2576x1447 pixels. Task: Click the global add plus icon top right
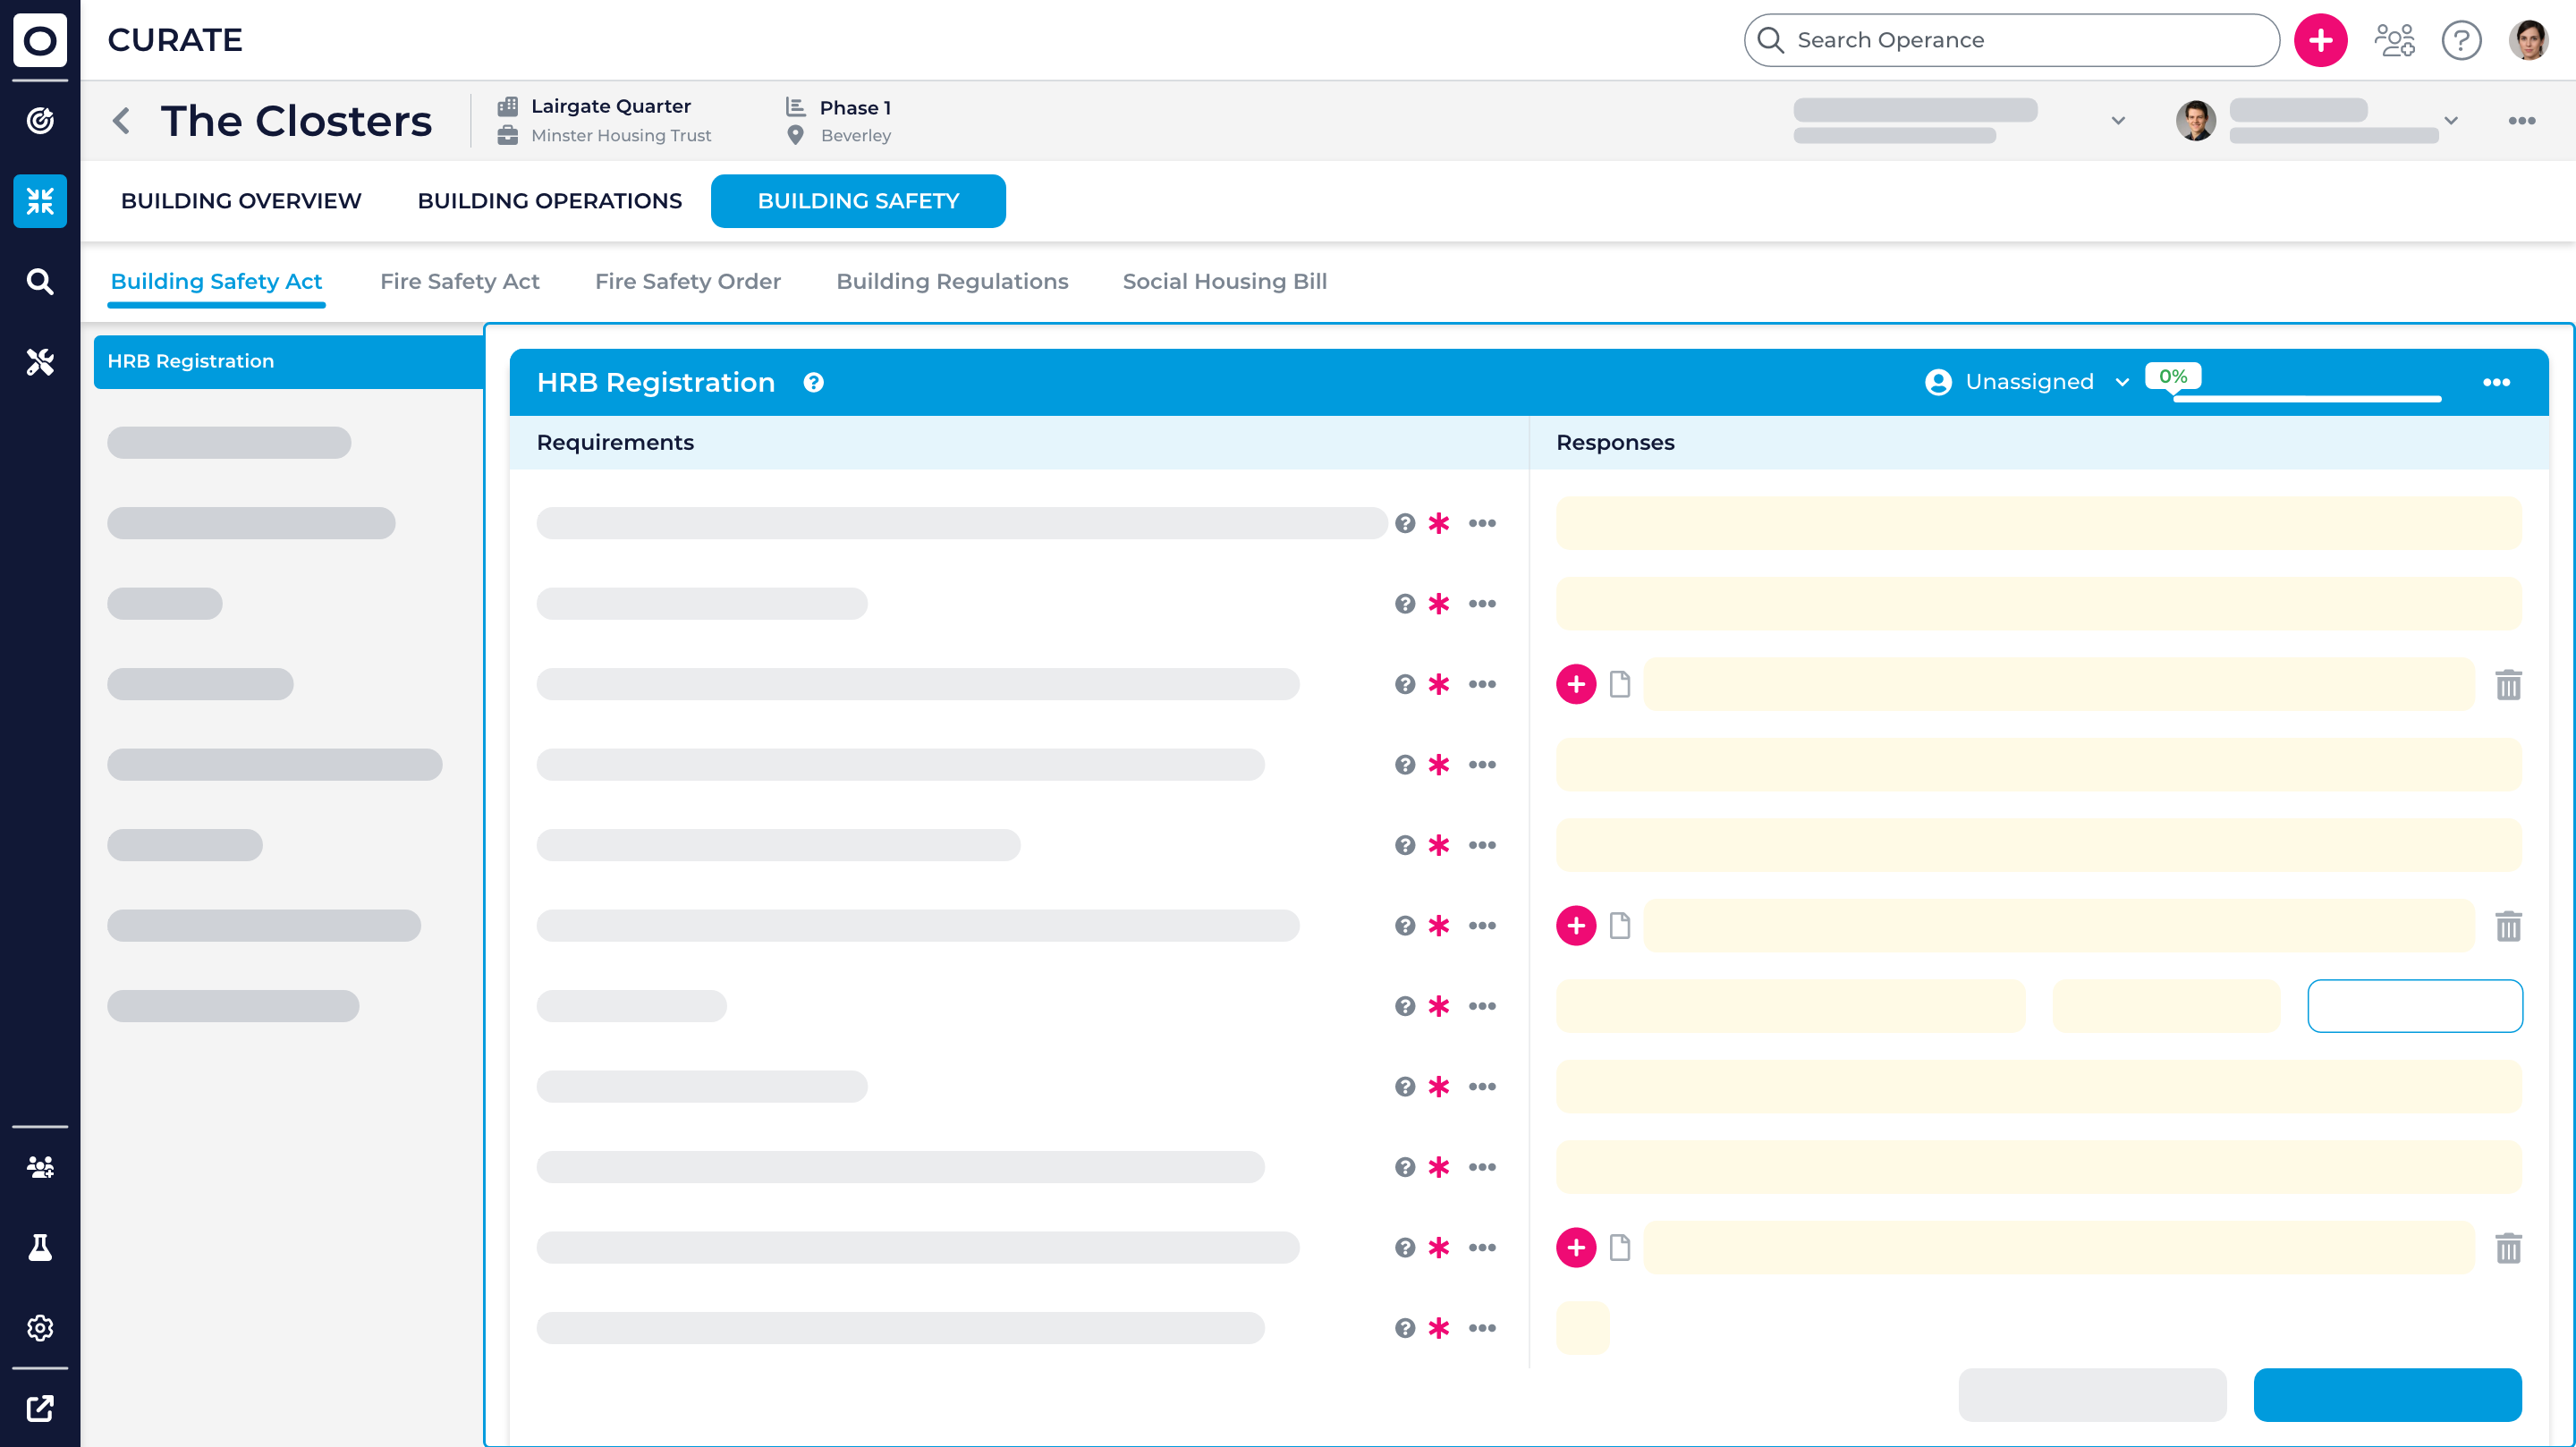(2319, 40)
